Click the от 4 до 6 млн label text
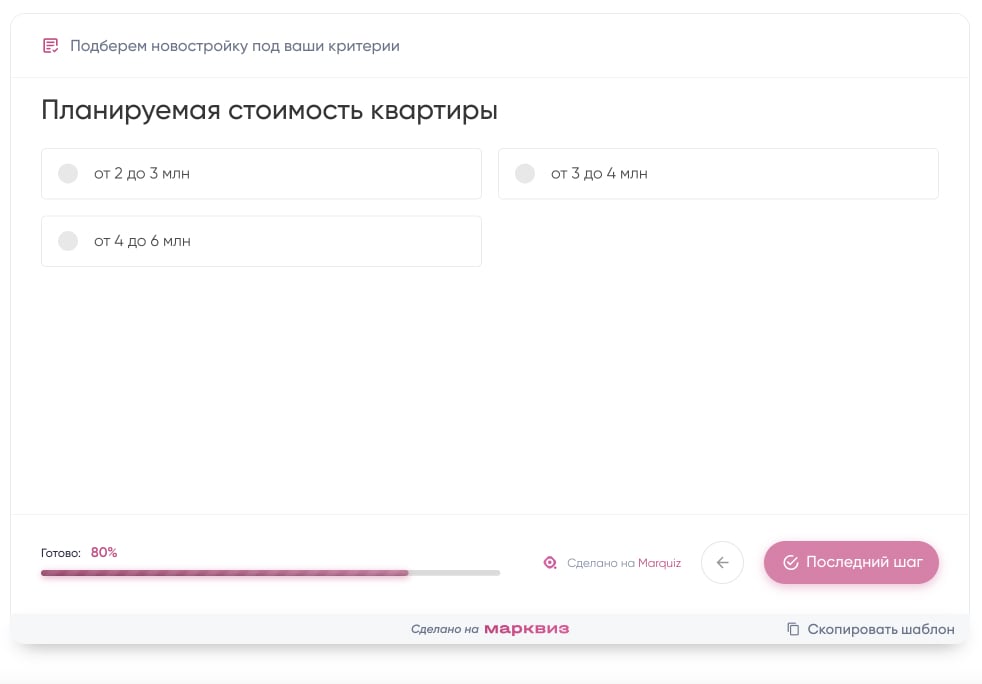This screenshot has width=982, height=684. pos(142,241)
